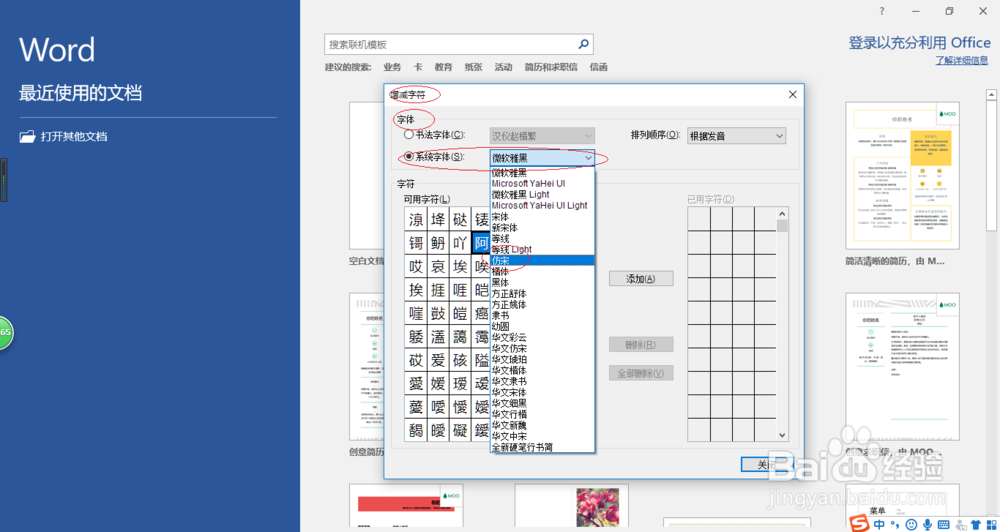Toggle the punctuation mode icon on IME bar
1000x532 pixels.
897,525
